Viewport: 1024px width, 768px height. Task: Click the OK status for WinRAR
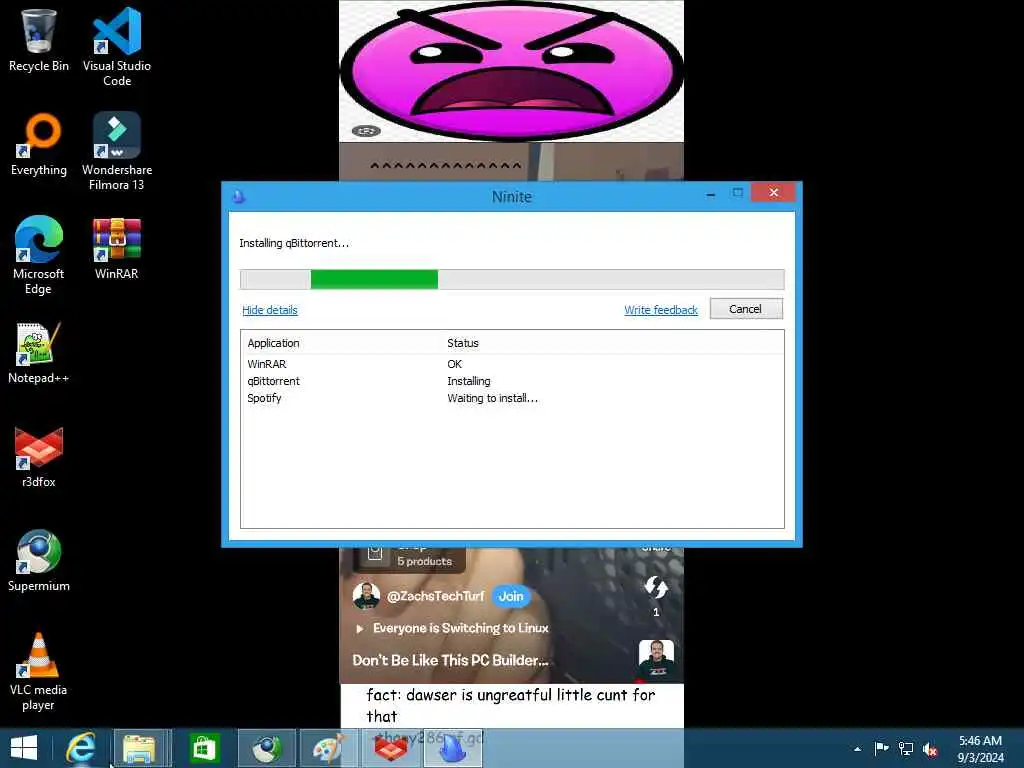click(455, 364)
